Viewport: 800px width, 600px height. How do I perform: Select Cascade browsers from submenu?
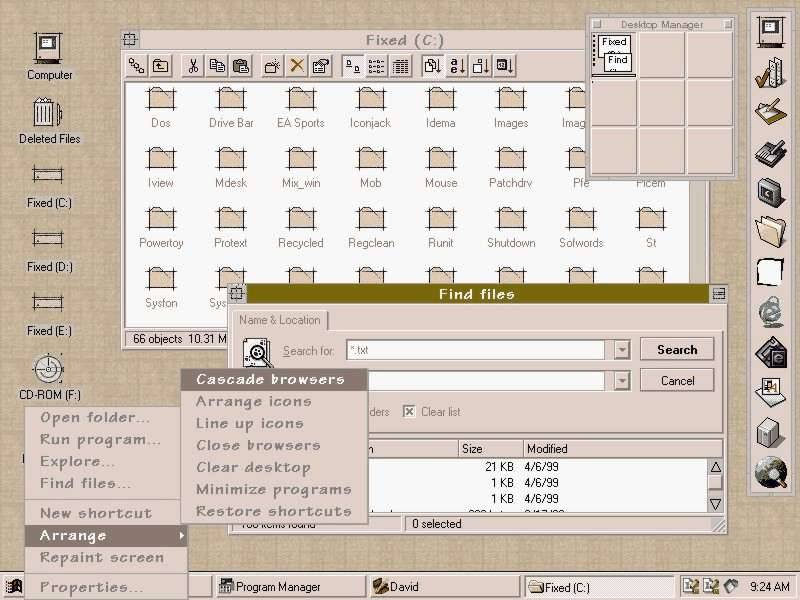[x=270, y=379]
